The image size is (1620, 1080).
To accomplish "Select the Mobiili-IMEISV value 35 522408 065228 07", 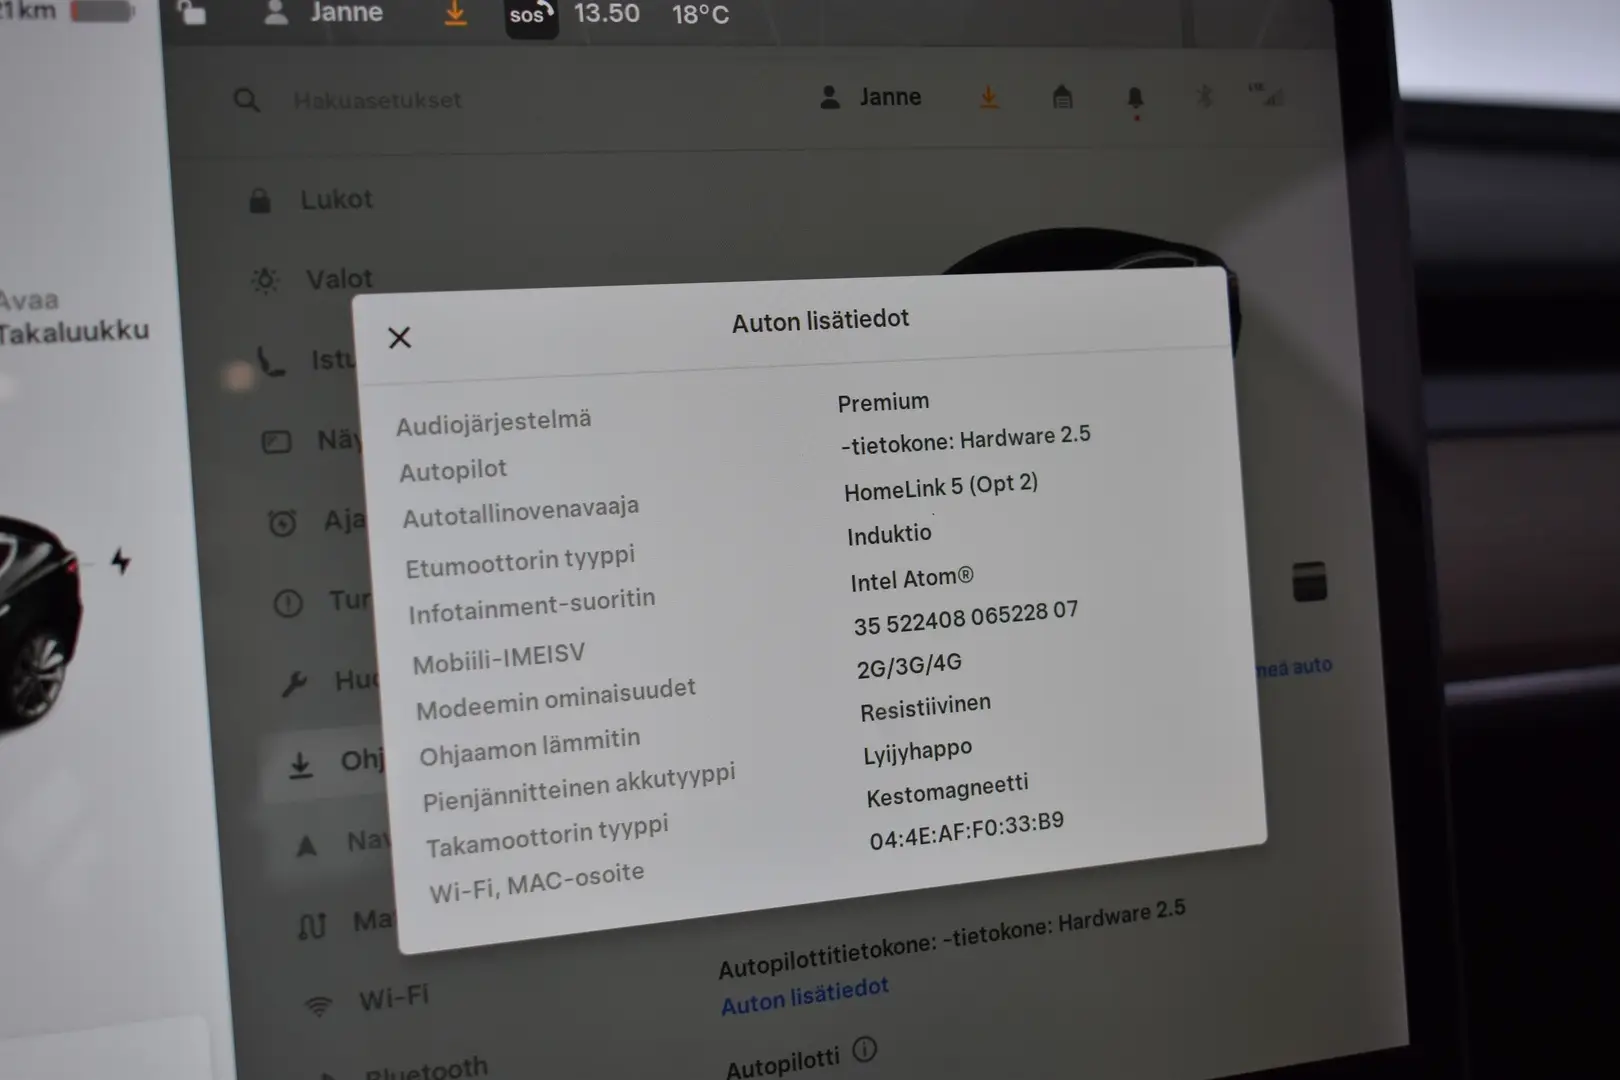I will point(966,618).
